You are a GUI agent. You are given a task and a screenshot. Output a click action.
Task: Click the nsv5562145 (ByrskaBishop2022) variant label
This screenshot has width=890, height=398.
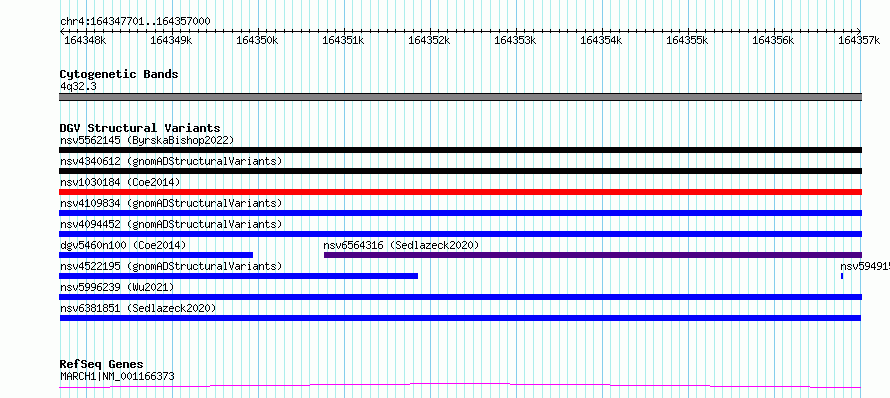point(147,140)
